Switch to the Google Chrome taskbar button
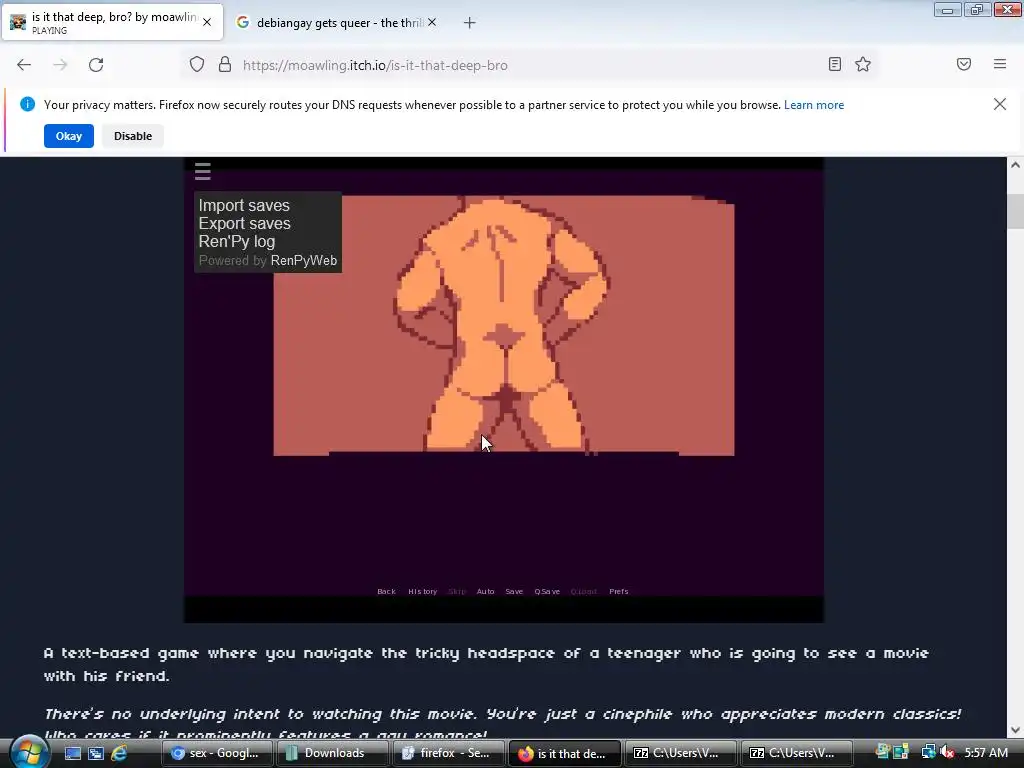The image size is (1024, 768). (x=217, y=753)
